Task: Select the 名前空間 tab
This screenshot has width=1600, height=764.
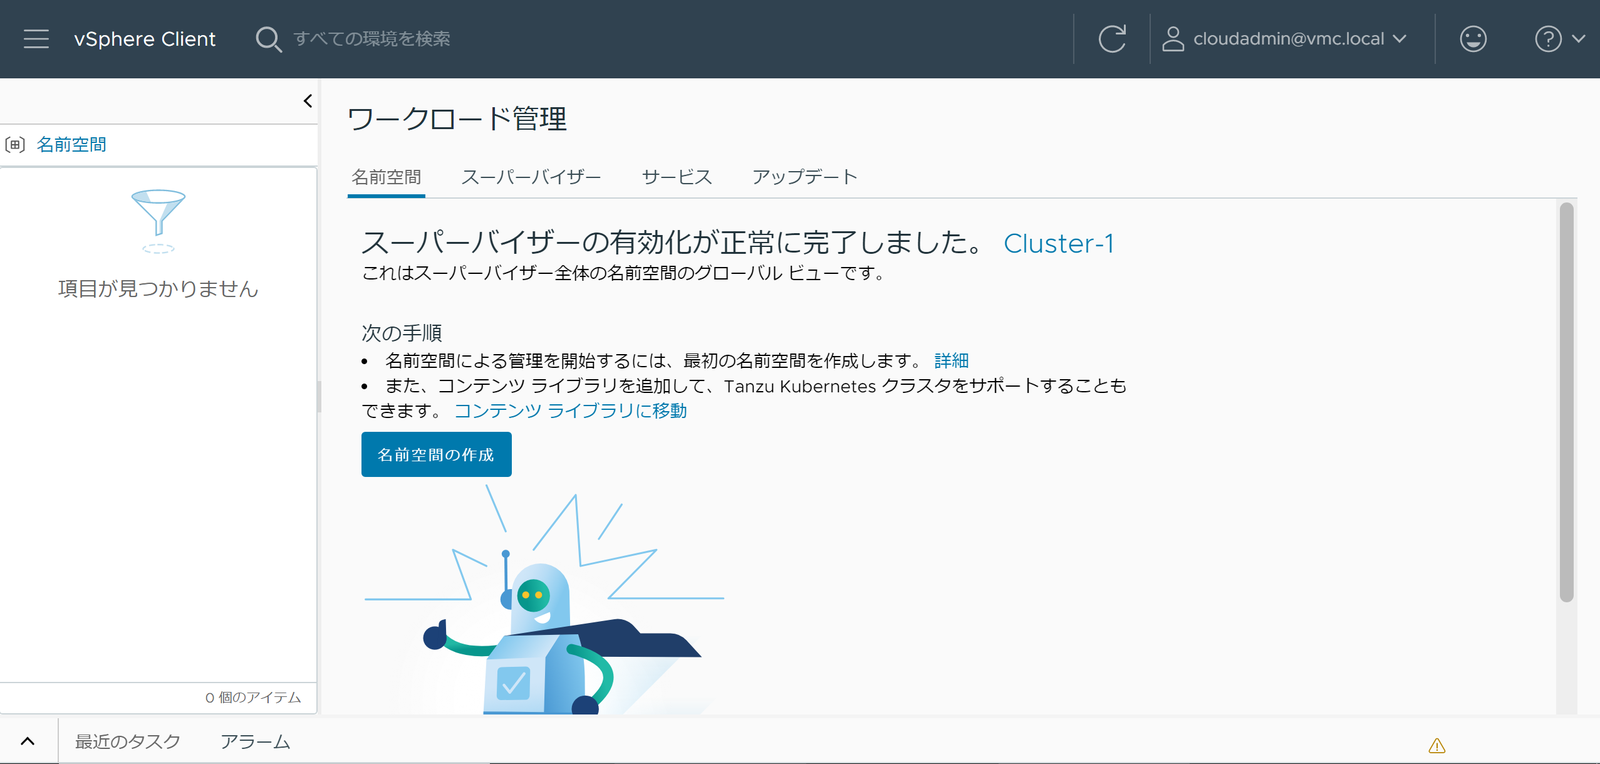Action: pyautogui.click(x=386, y=177)
